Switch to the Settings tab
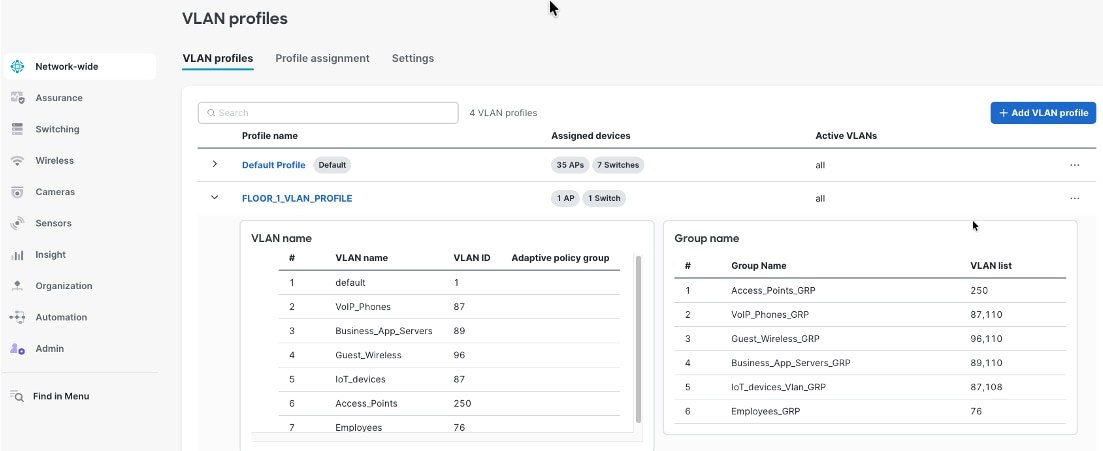The image size is (1103, 451). [x=412, y=59]
